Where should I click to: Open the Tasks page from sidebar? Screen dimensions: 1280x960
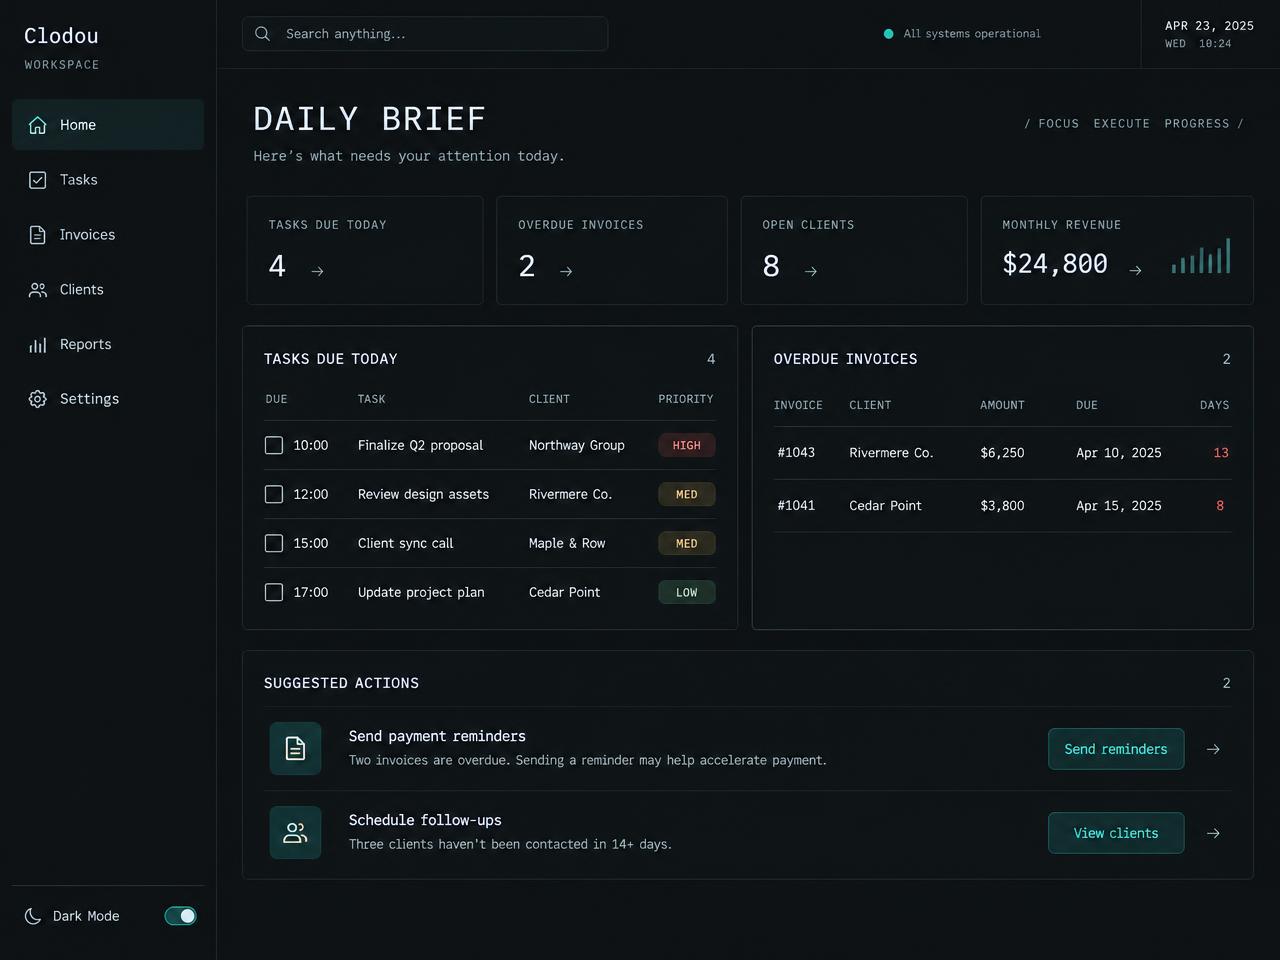pyautogui.click(x=108, y=180)
